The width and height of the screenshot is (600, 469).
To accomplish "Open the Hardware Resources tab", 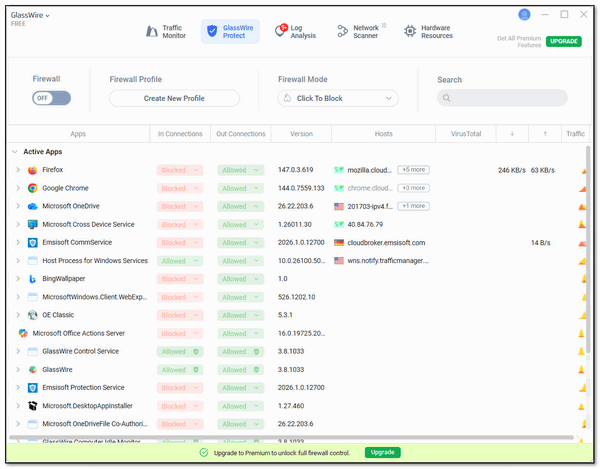I will (429, 31).
